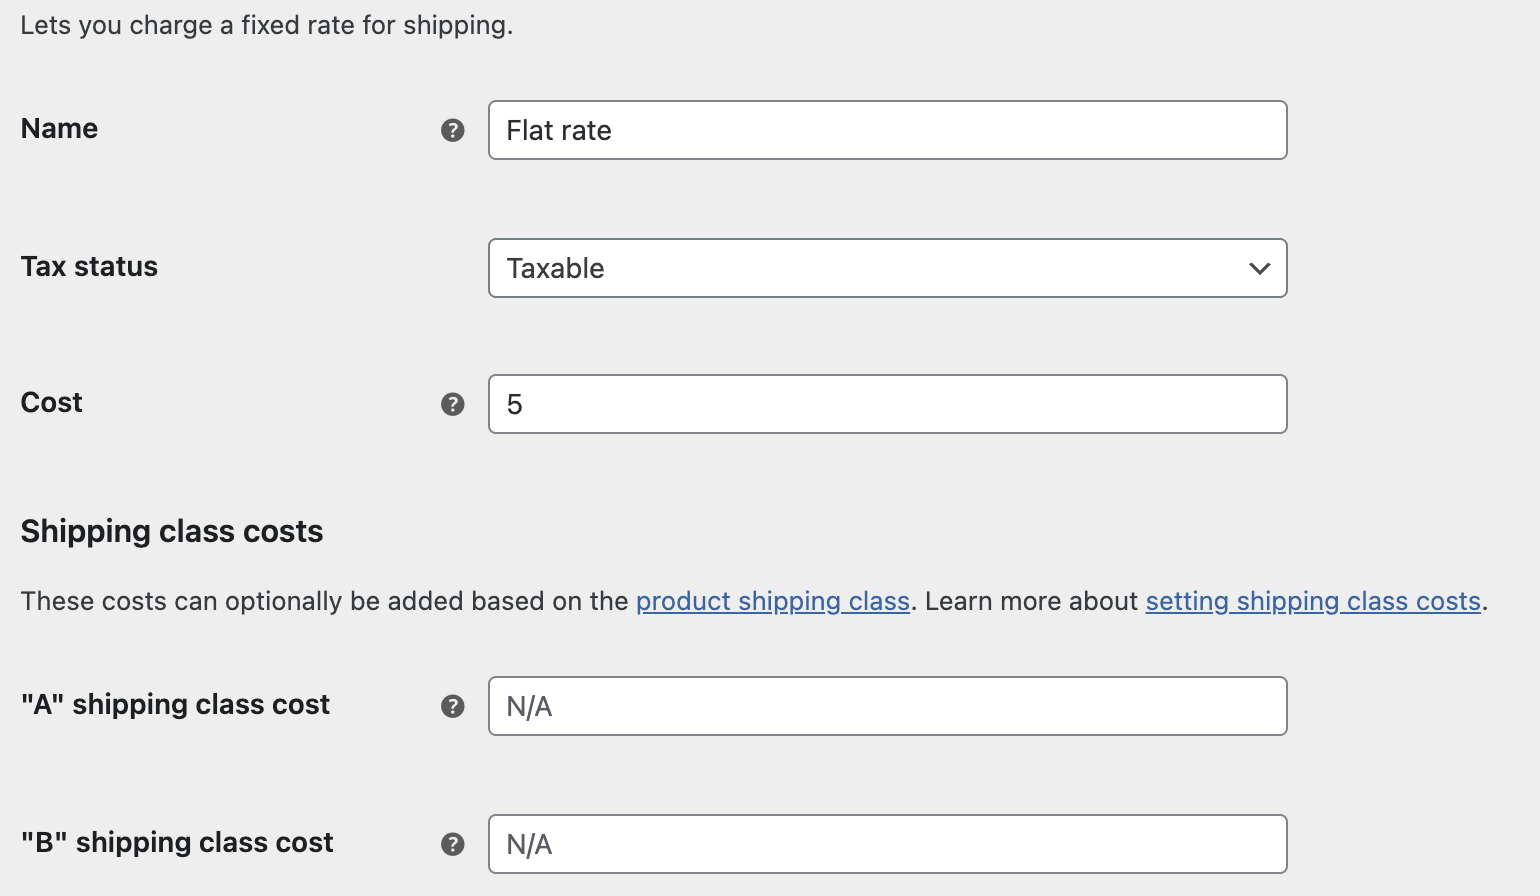This screenshot has width=1540, height=896.
Task: Click the Name field label
Action: click(59, 129)
